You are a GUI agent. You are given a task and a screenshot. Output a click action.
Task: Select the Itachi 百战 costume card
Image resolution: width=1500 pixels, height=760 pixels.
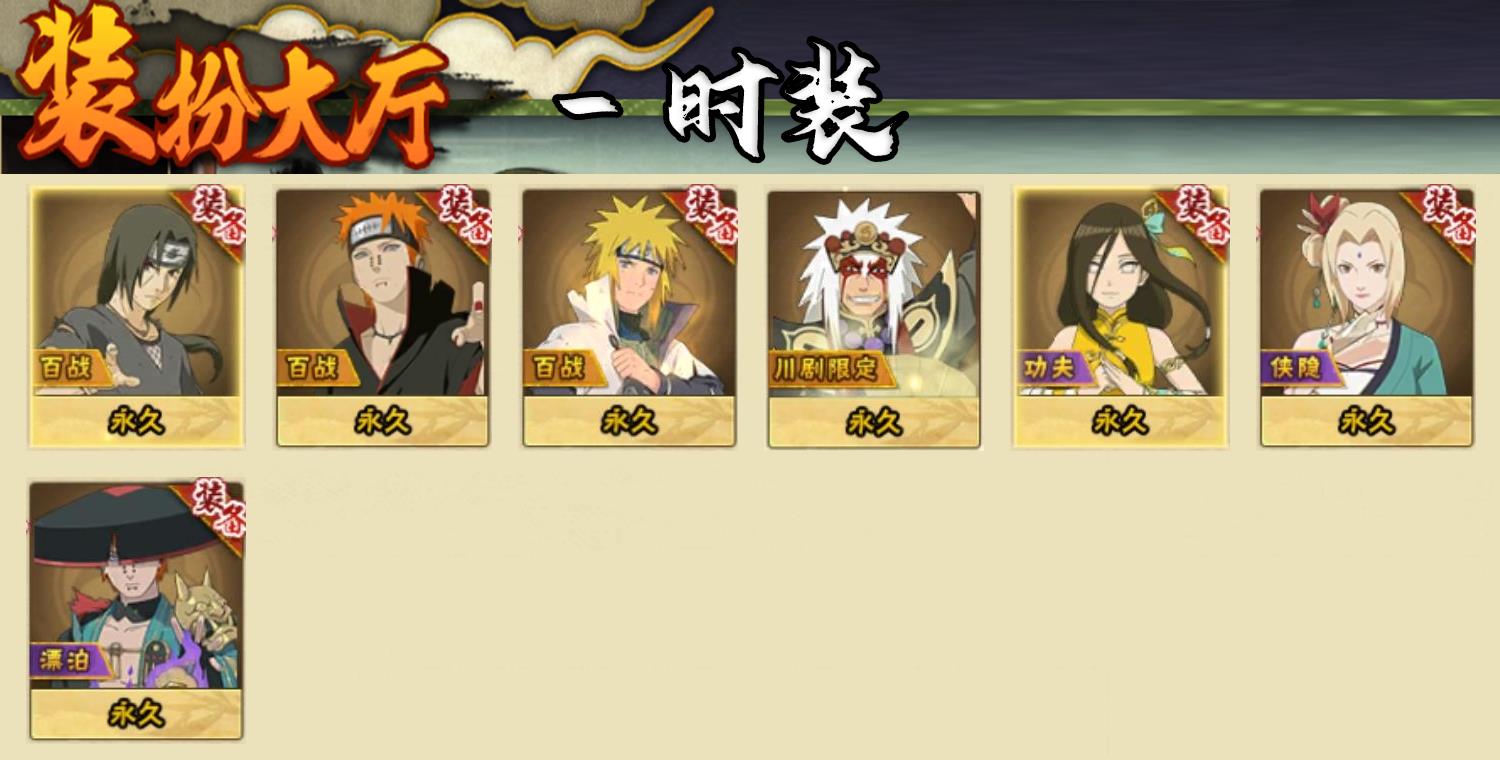pyautogui.click(x=137, y=316)
